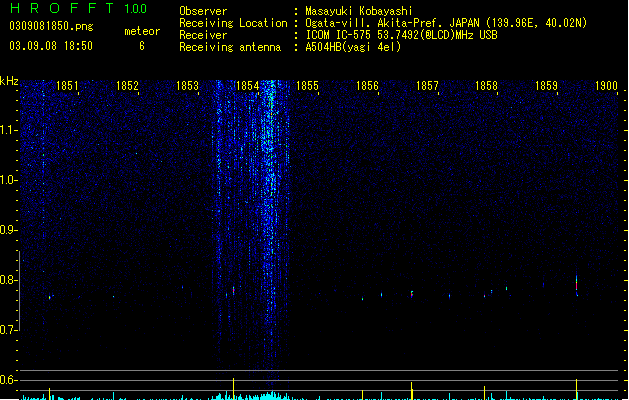Click the 1854 time axis label
Screen dimensions: 629x400
248,86
